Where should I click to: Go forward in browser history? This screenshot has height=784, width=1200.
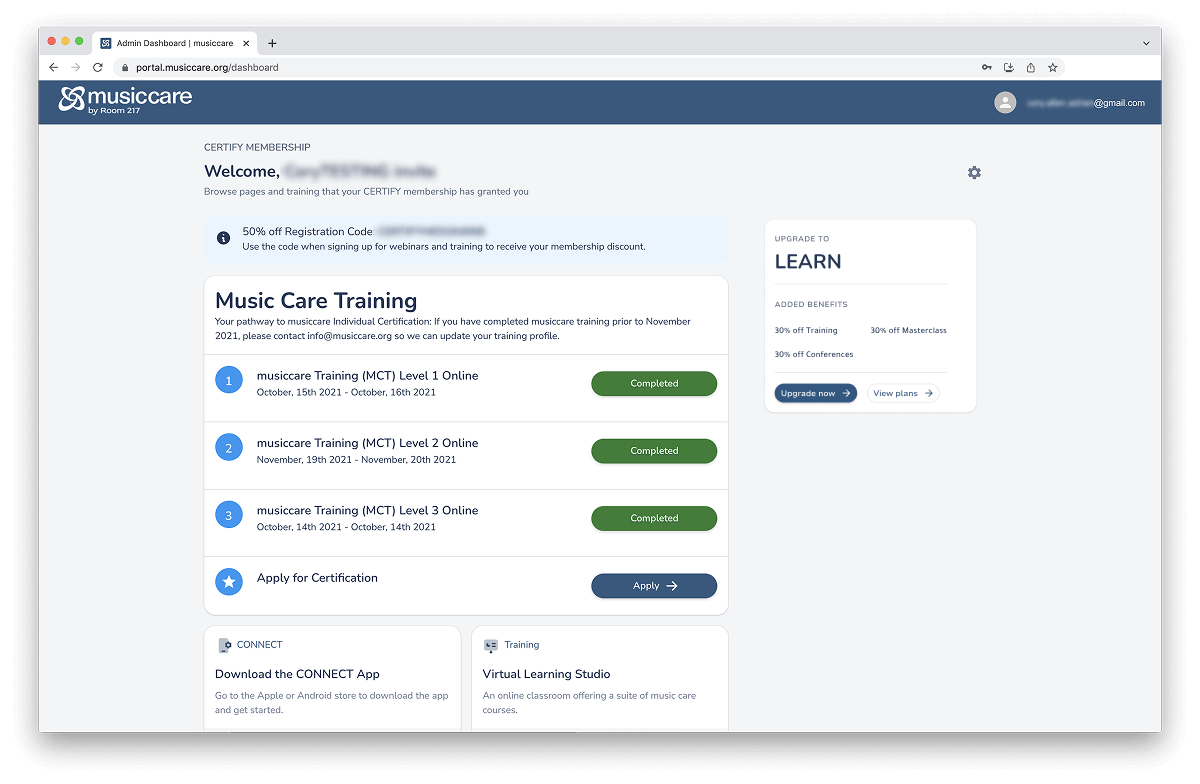pyautogui.click(x=76, y=67)
